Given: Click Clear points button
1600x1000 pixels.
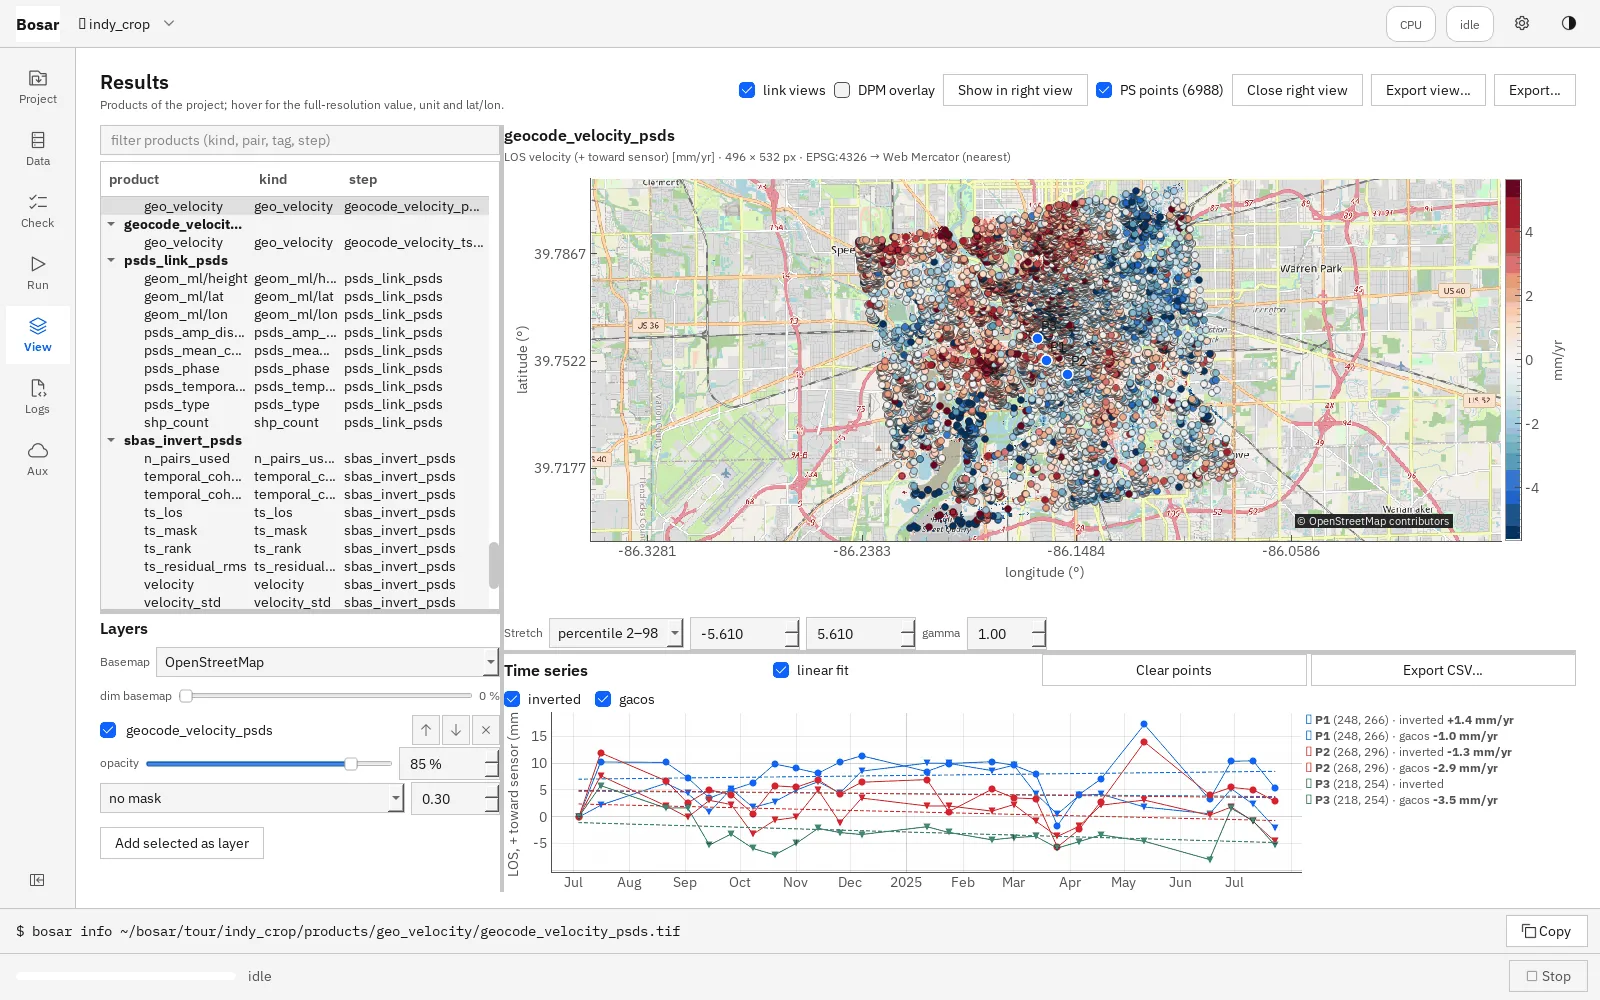Looking at the screenshot, I should click(1174, 670).
